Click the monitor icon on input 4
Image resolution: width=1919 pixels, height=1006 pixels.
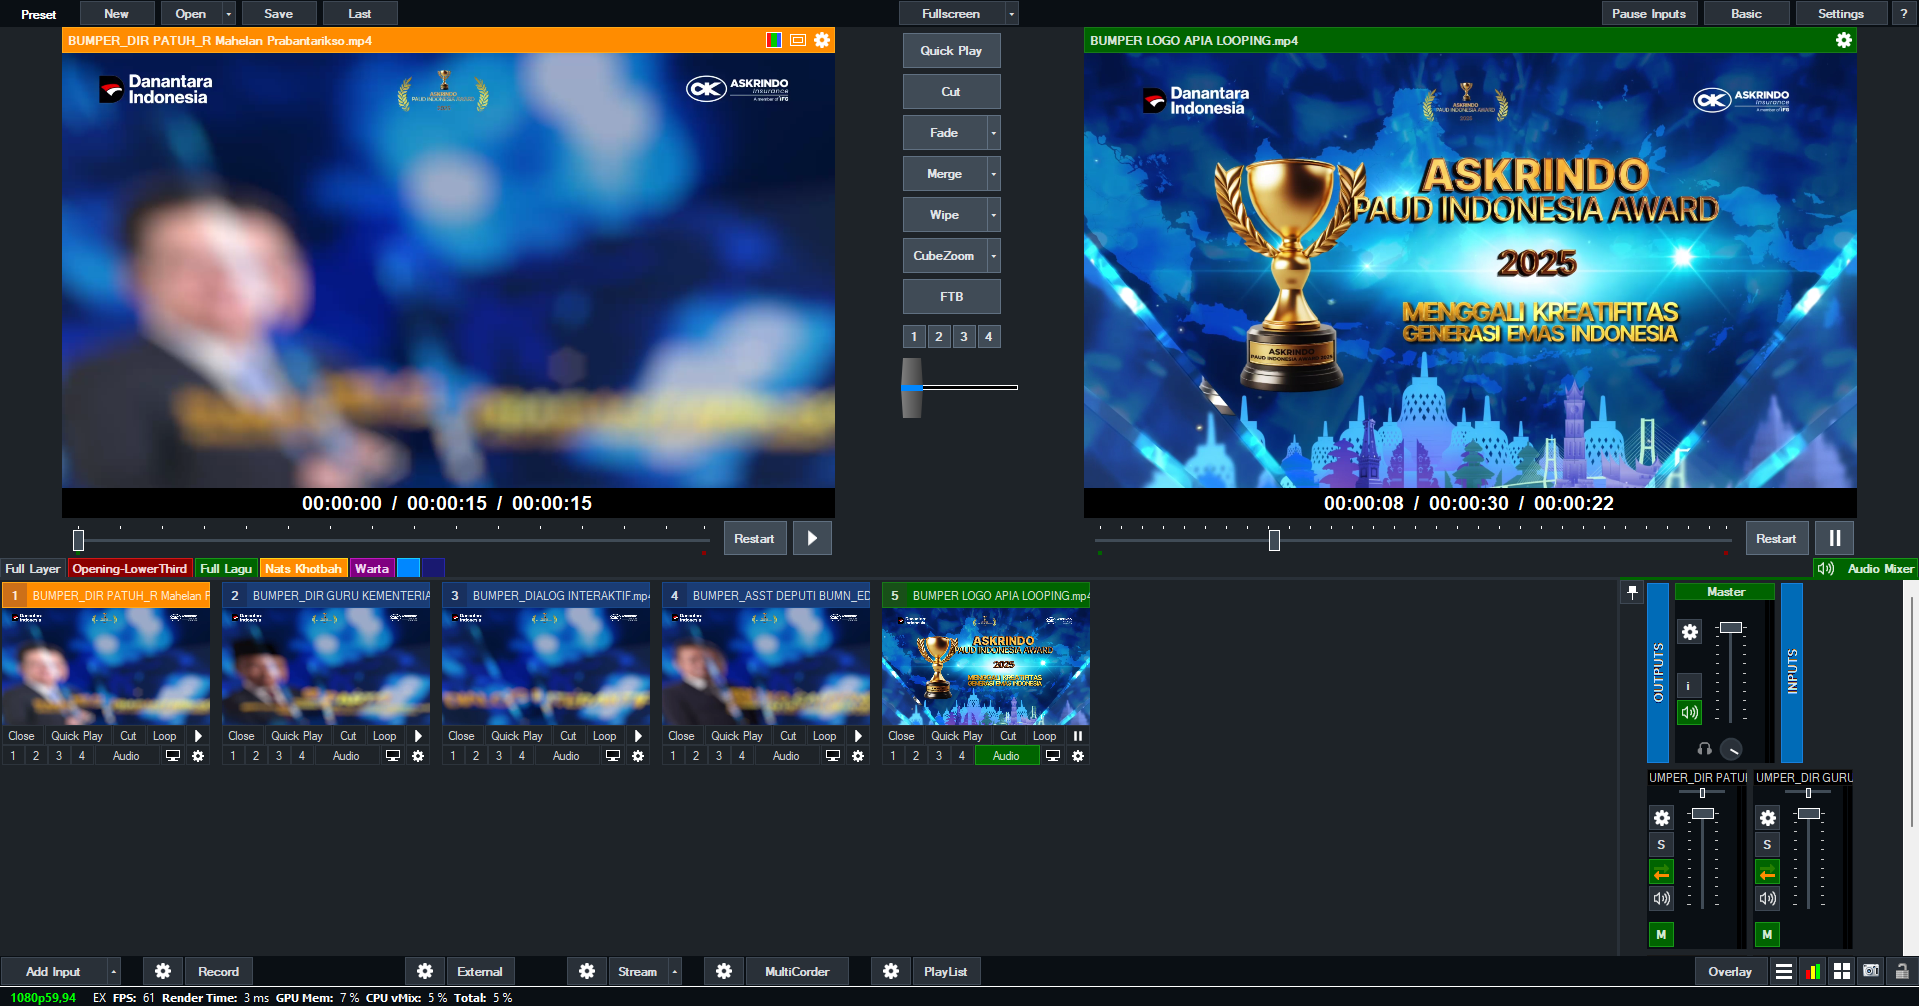pyautogui.click(x=833, y=756)
